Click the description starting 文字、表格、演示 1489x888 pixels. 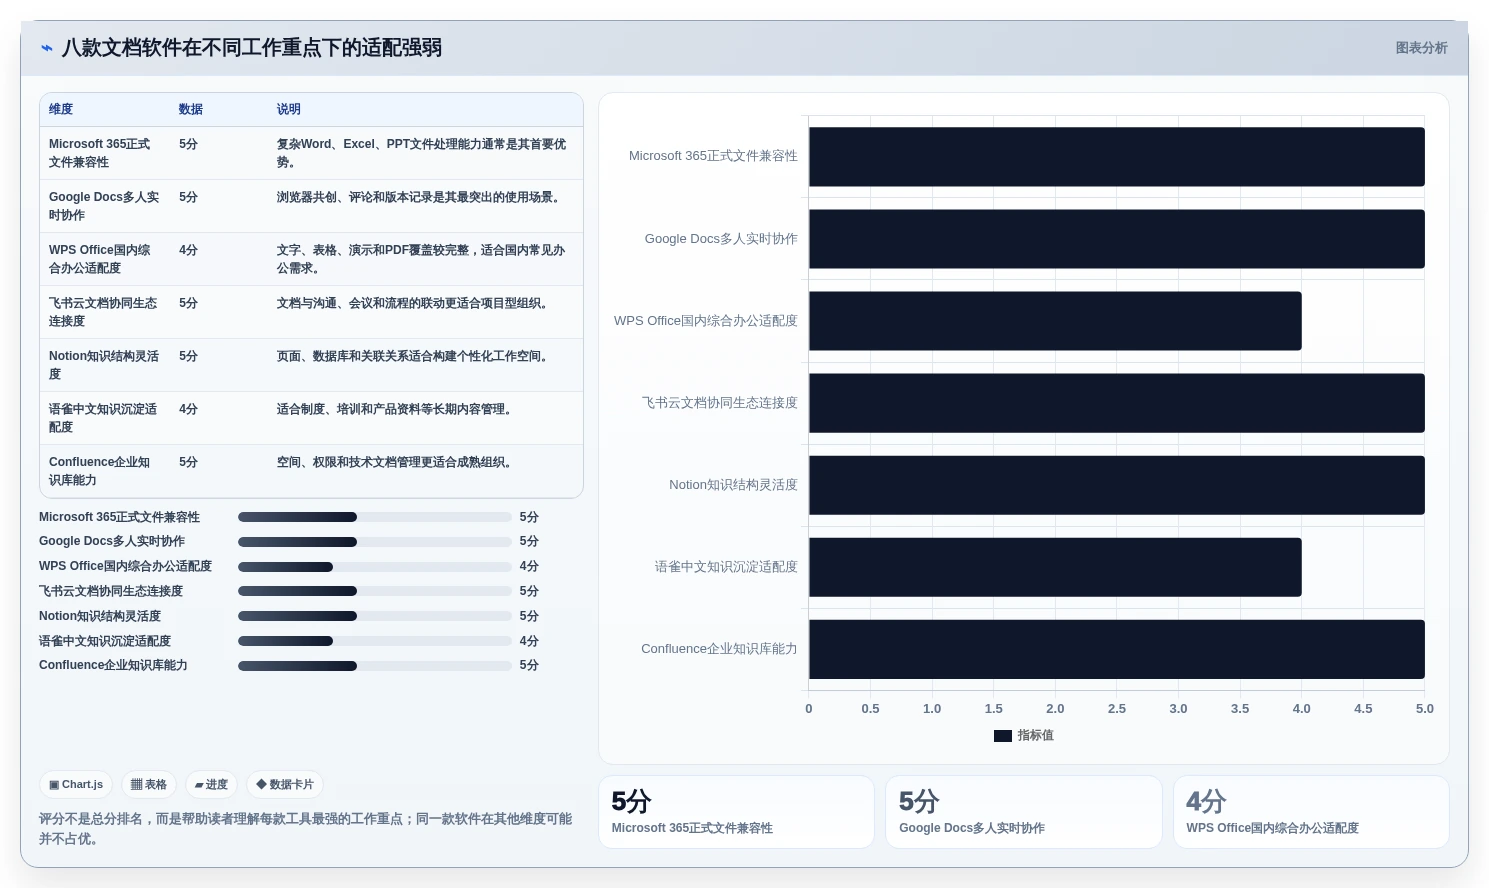tap(421, 259)
